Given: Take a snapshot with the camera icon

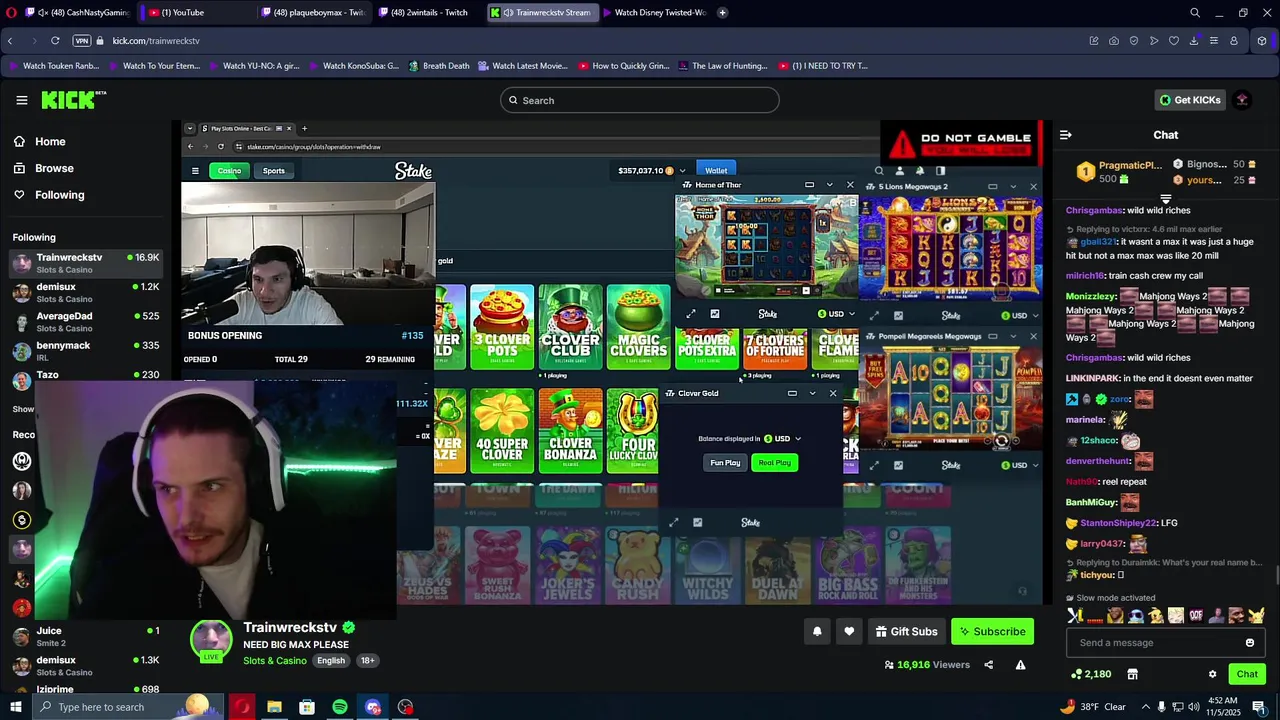Looking at the screenshot, I should click(x=1114, y=41).
